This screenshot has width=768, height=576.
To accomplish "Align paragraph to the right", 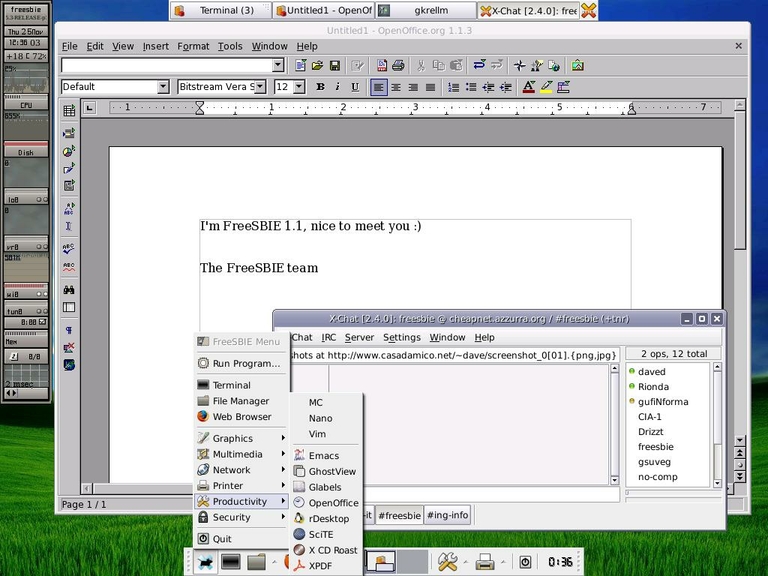I will (x=413, y=87).
